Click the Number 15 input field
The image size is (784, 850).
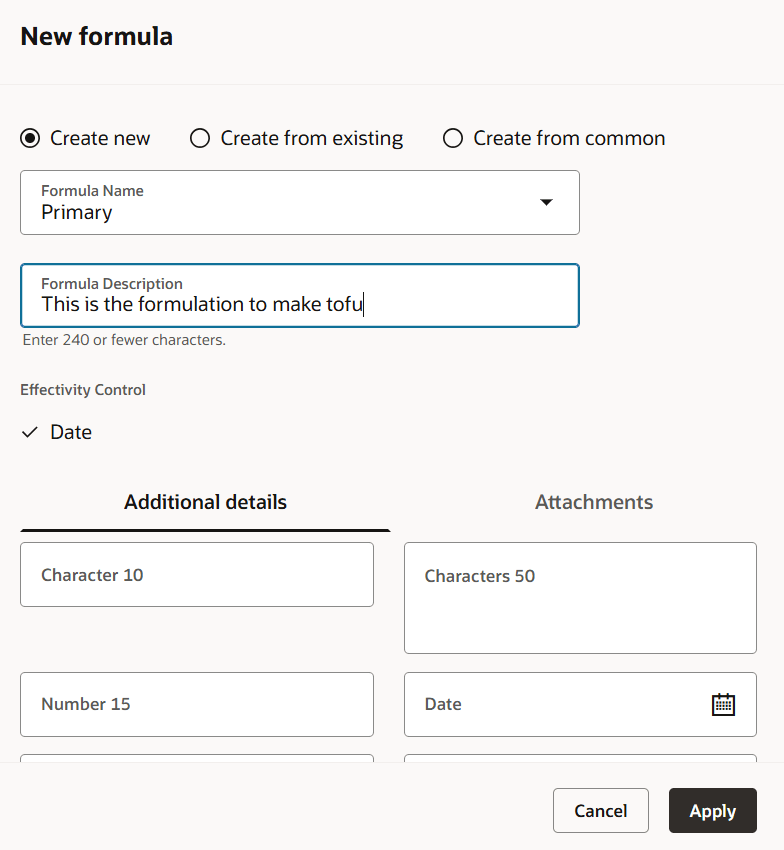(x=196, y=704)
